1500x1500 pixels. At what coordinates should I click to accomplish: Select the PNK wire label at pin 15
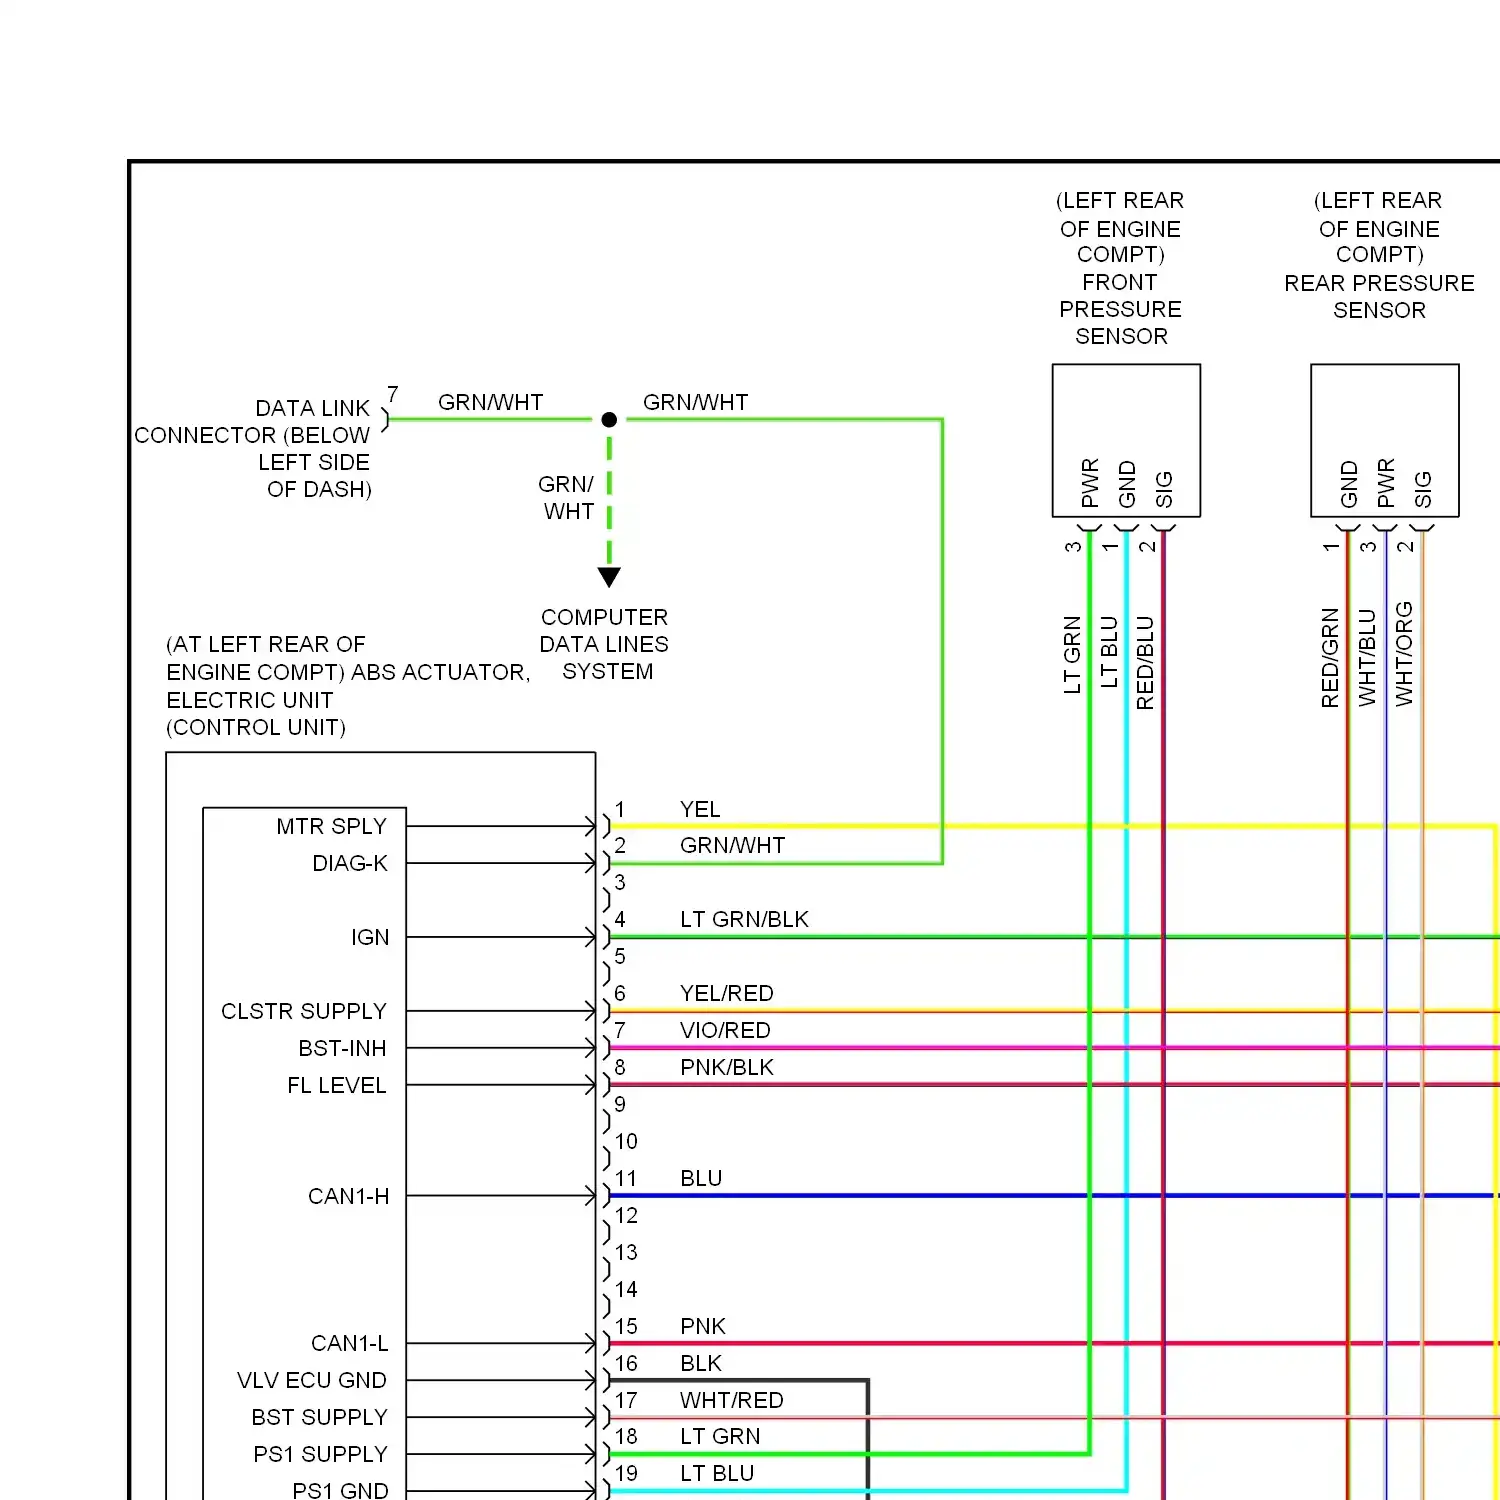(703, 1326)
